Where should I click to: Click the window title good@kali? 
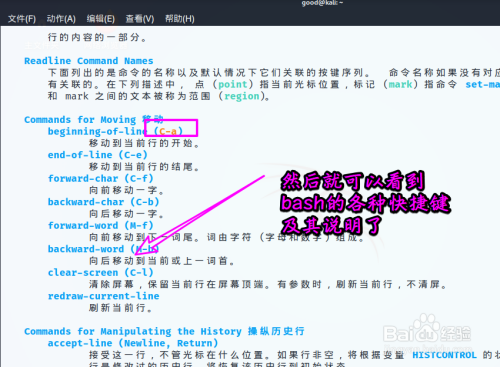click(x=322, y=3)
